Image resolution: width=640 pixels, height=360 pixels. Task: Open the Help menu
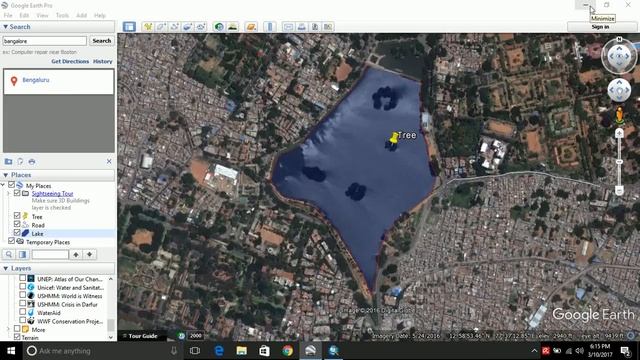click(x=100, y=16)
